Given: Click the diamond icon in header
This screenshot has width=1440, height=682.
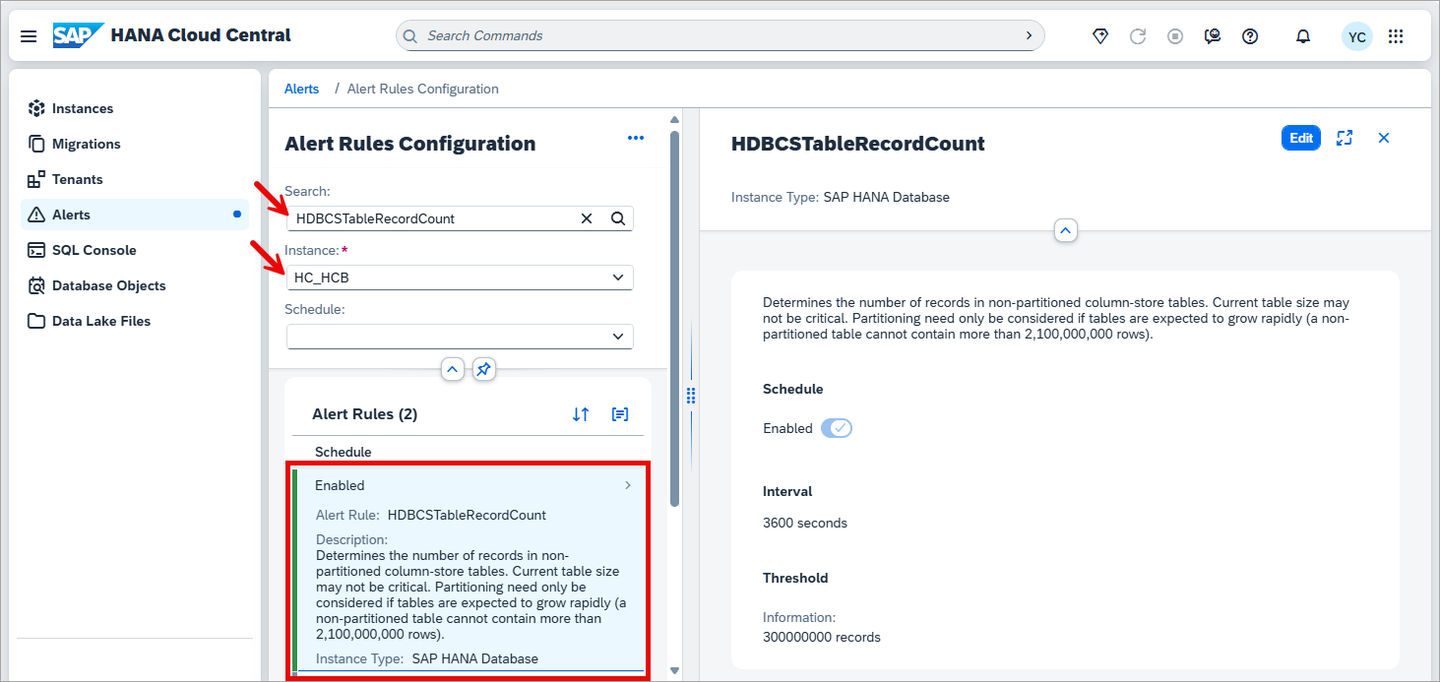Looking at the screenshot, I should pyautogui.click(x=1100, y=36).
